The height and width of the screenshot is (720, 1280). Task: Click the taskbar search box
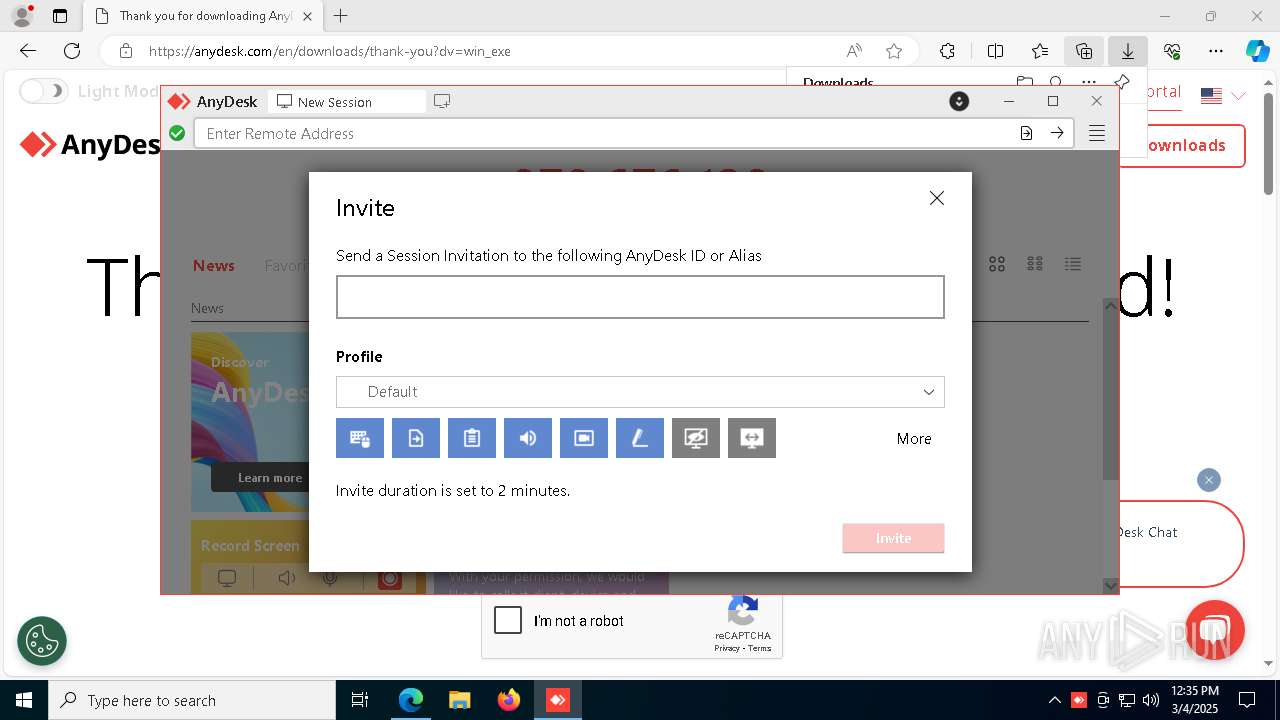[192, 700]
